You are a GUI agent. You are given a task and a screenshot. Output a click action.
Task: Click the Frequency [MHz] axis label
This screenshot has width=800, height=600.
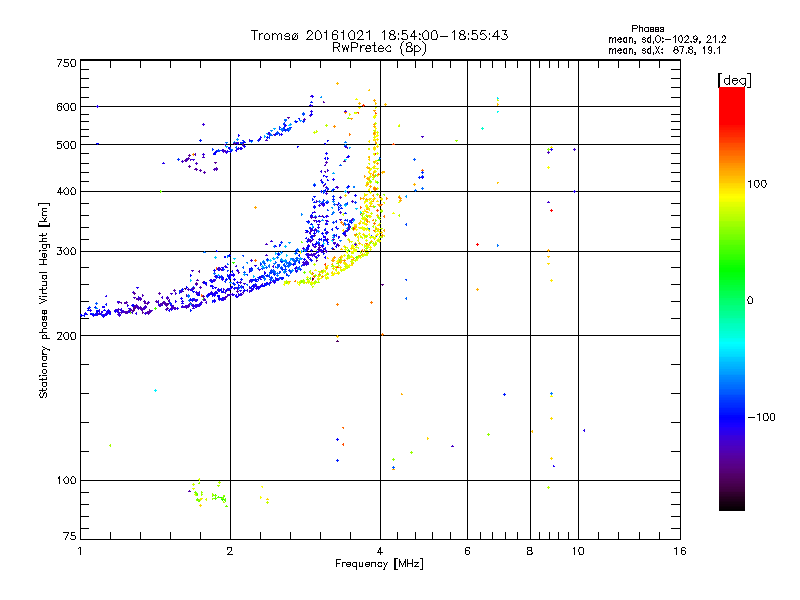point(379,566)
